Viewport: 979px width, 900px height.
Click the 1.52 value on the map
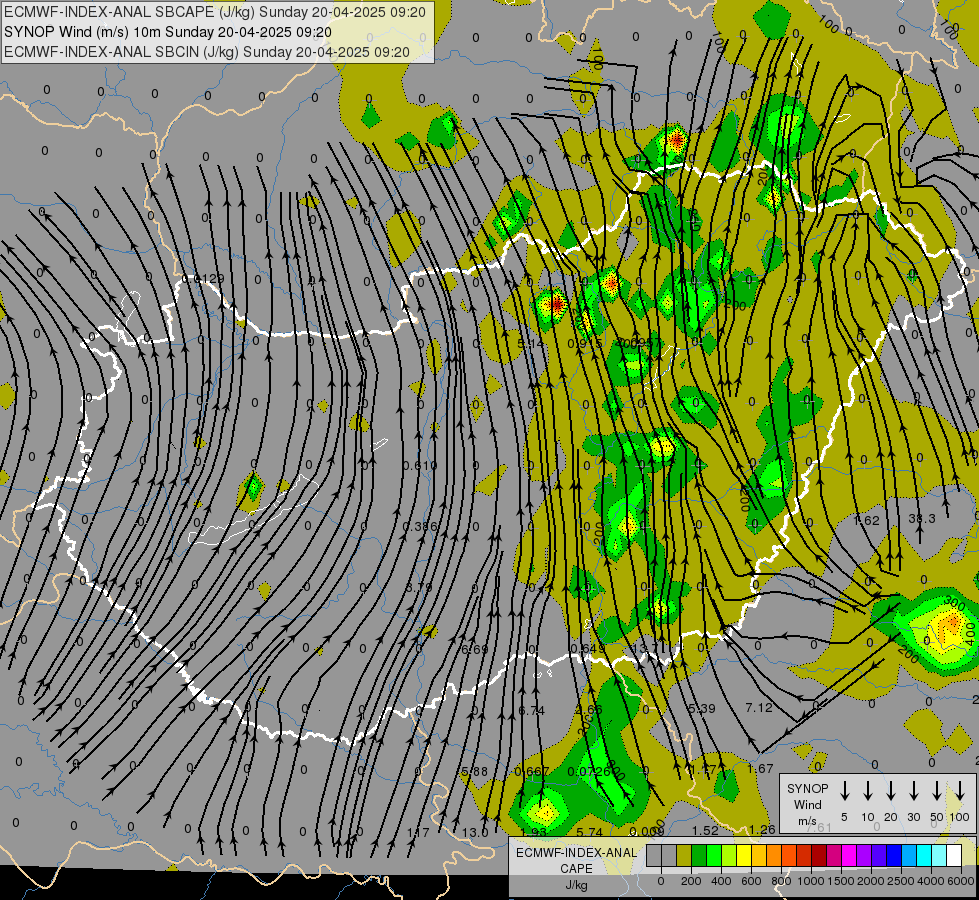pos(706,830)
